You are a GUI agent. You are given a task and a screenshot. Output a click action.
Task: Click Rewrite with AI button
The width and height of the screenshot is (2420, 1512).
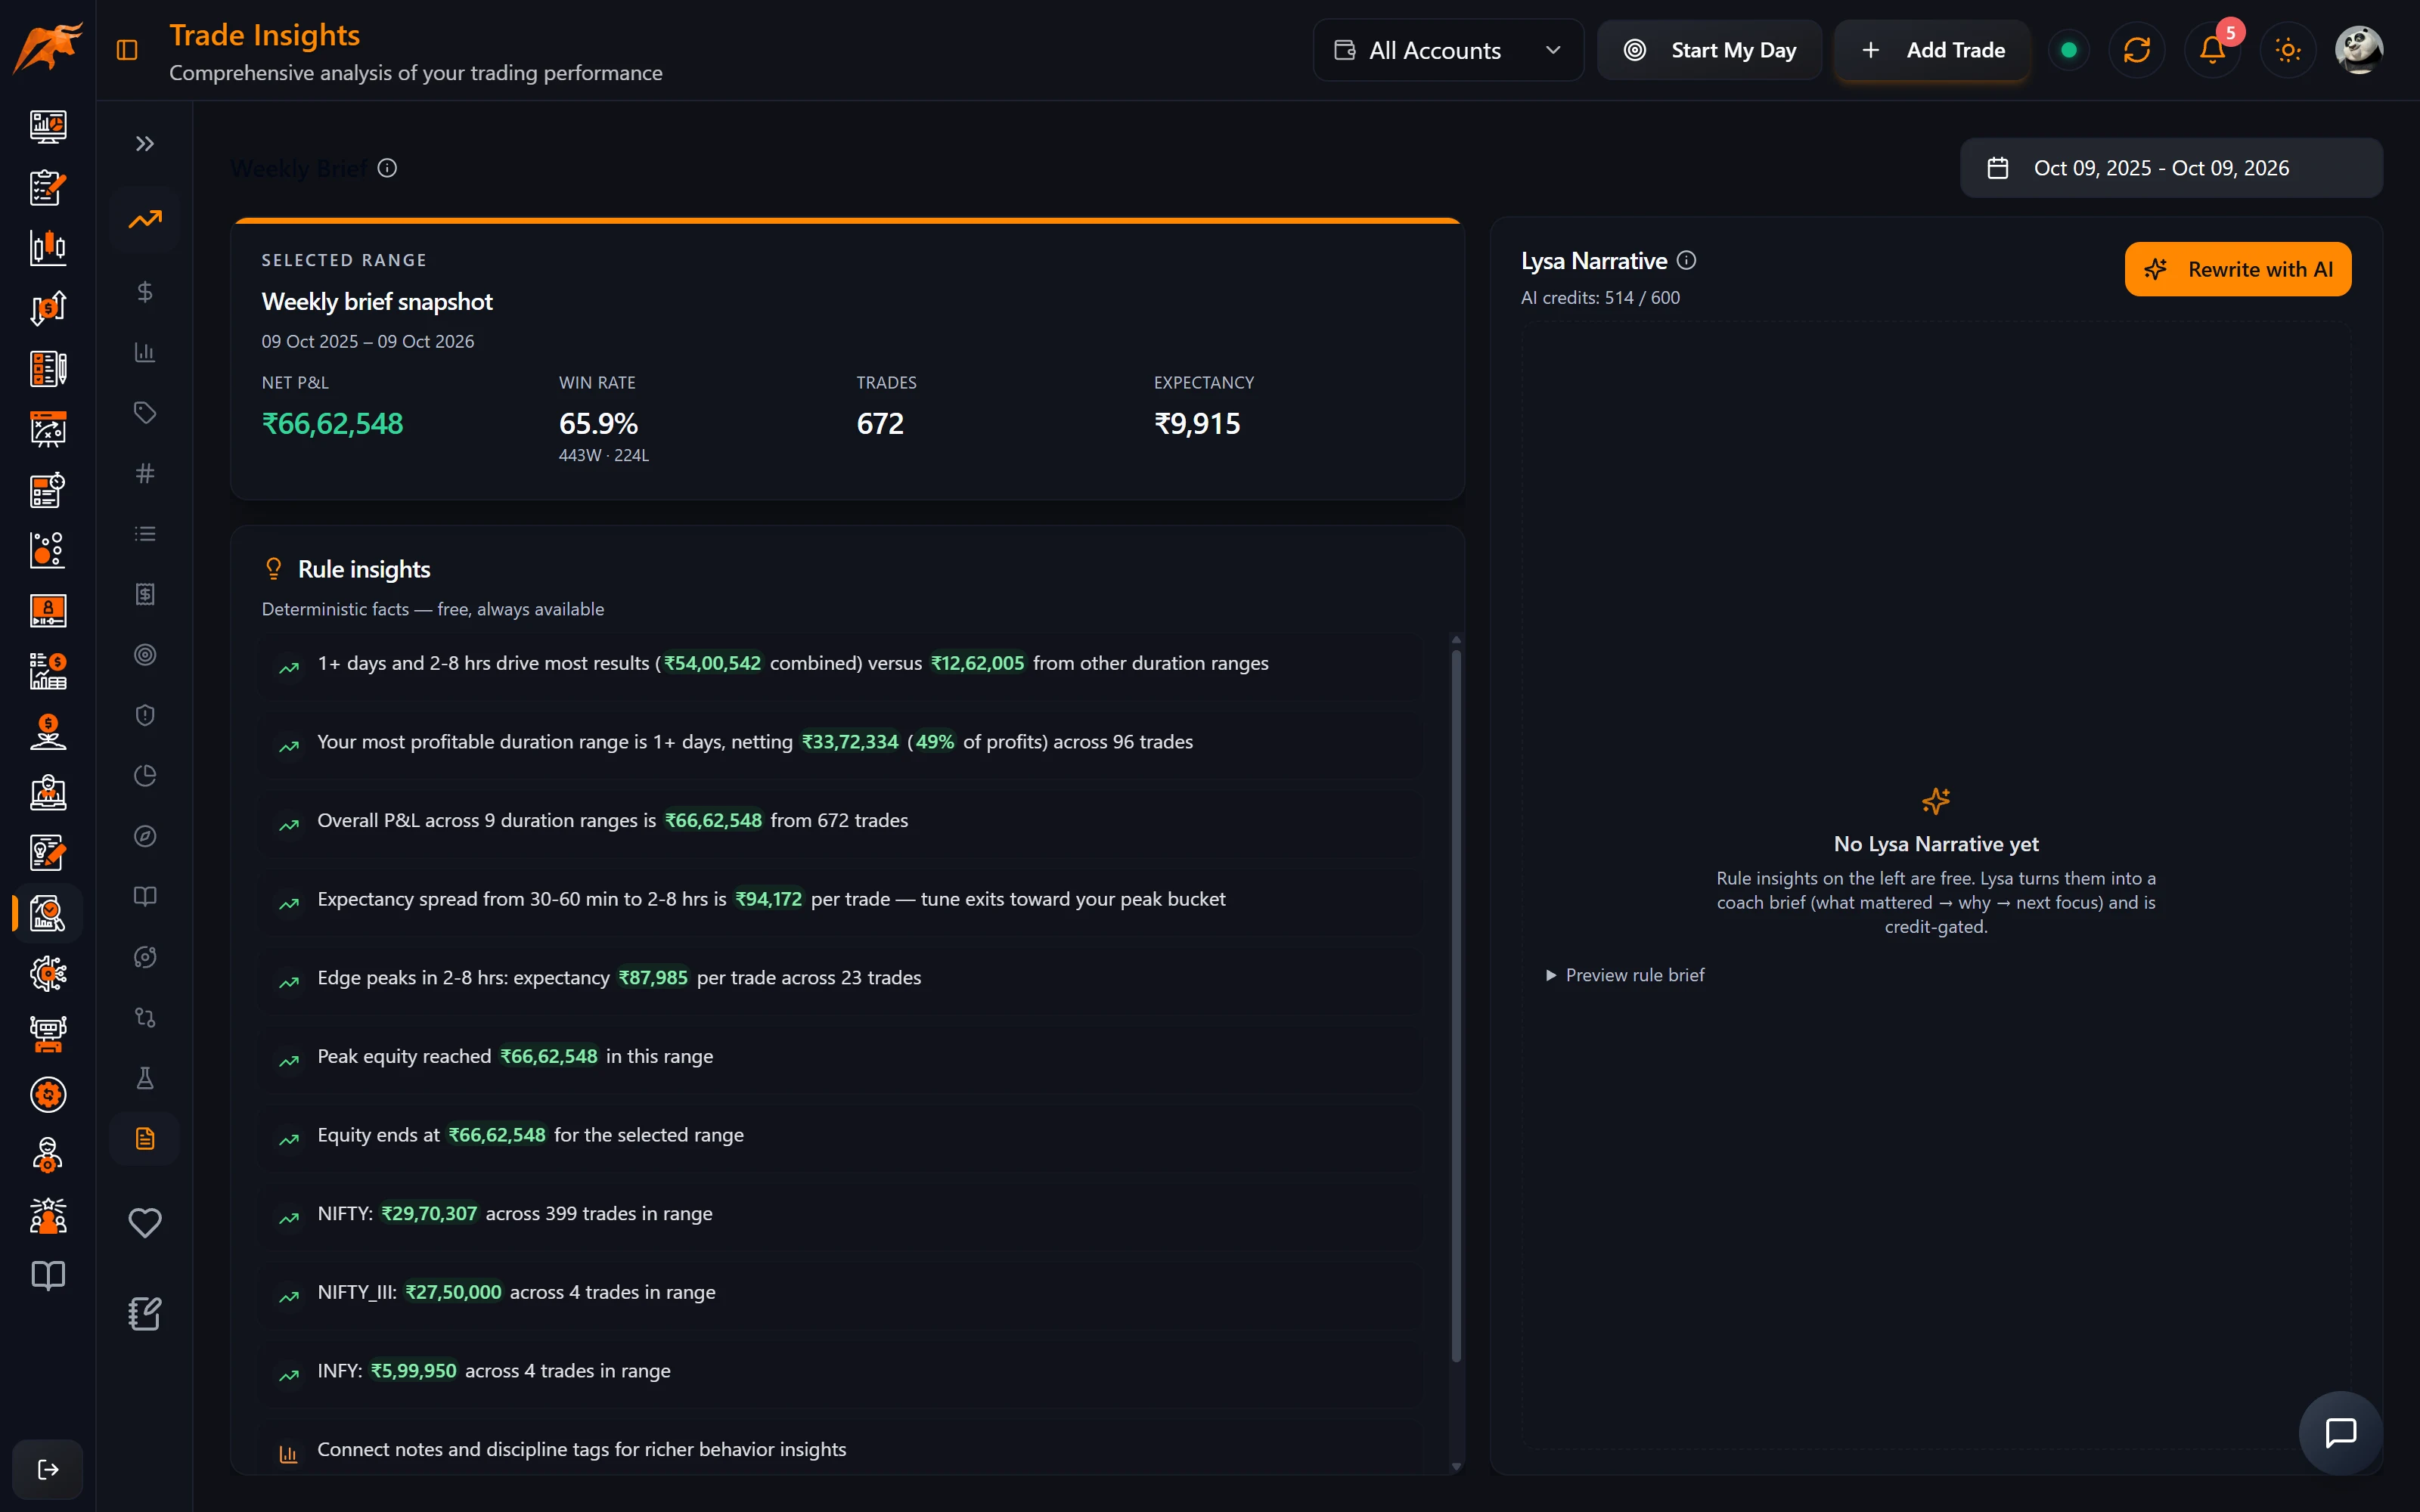click(x=2238, y=269)
